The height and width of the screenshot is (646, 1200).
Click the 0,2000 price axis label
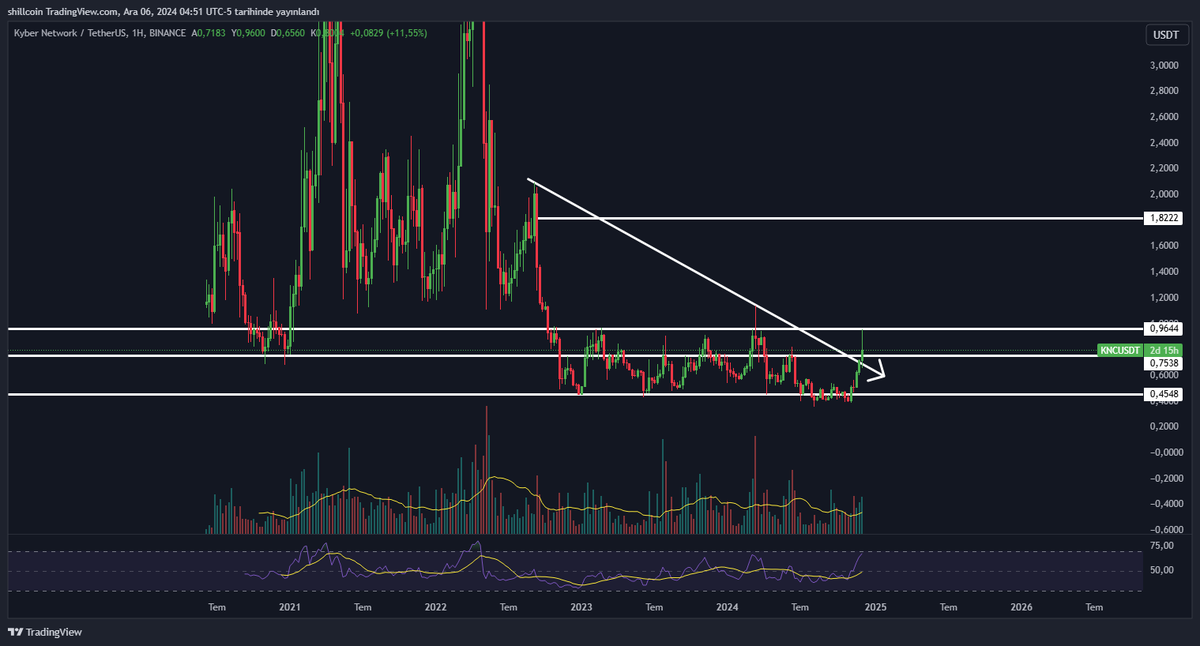(1164, 426)
